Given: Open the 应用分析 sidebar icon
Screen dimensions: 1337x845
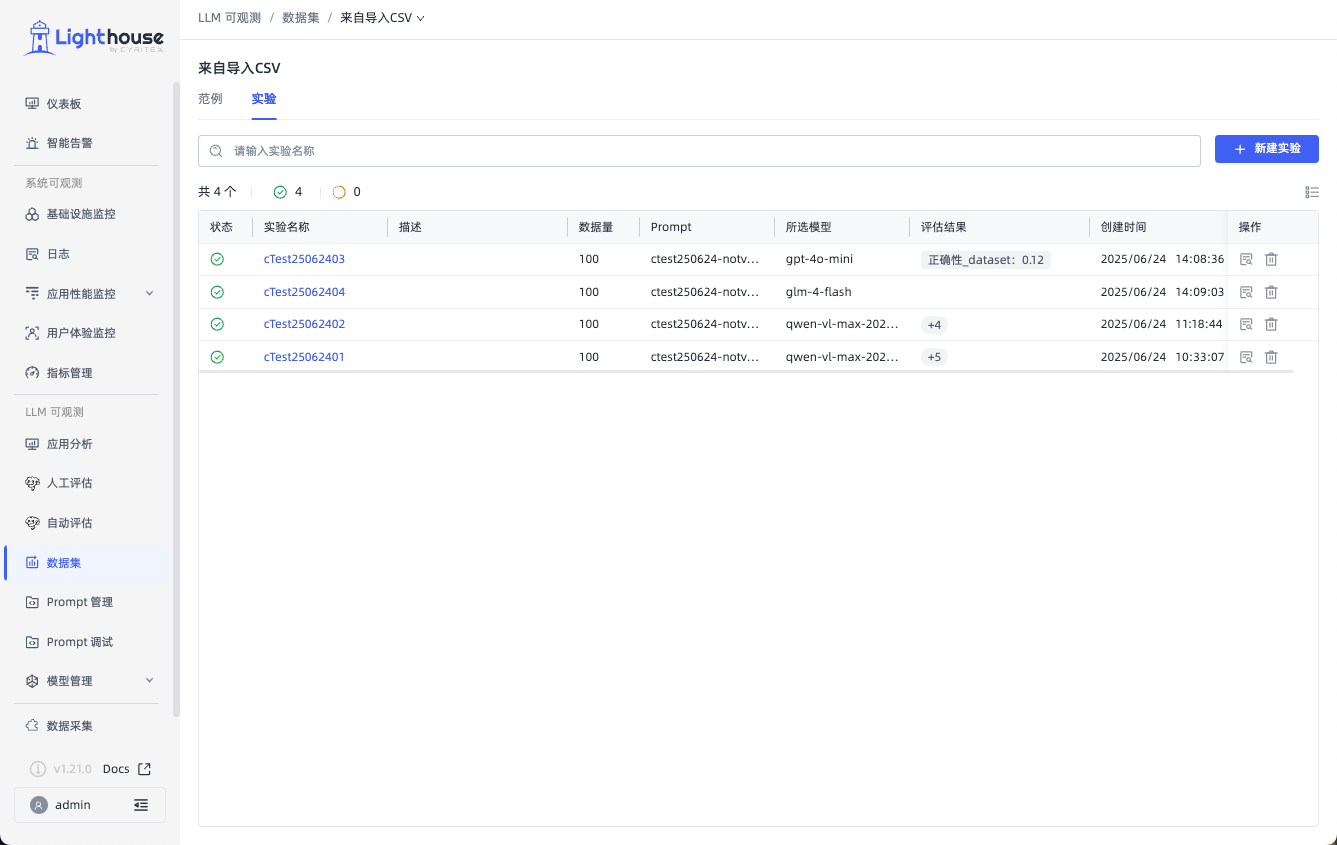Looking at the screenshot, I should (32, 444).
